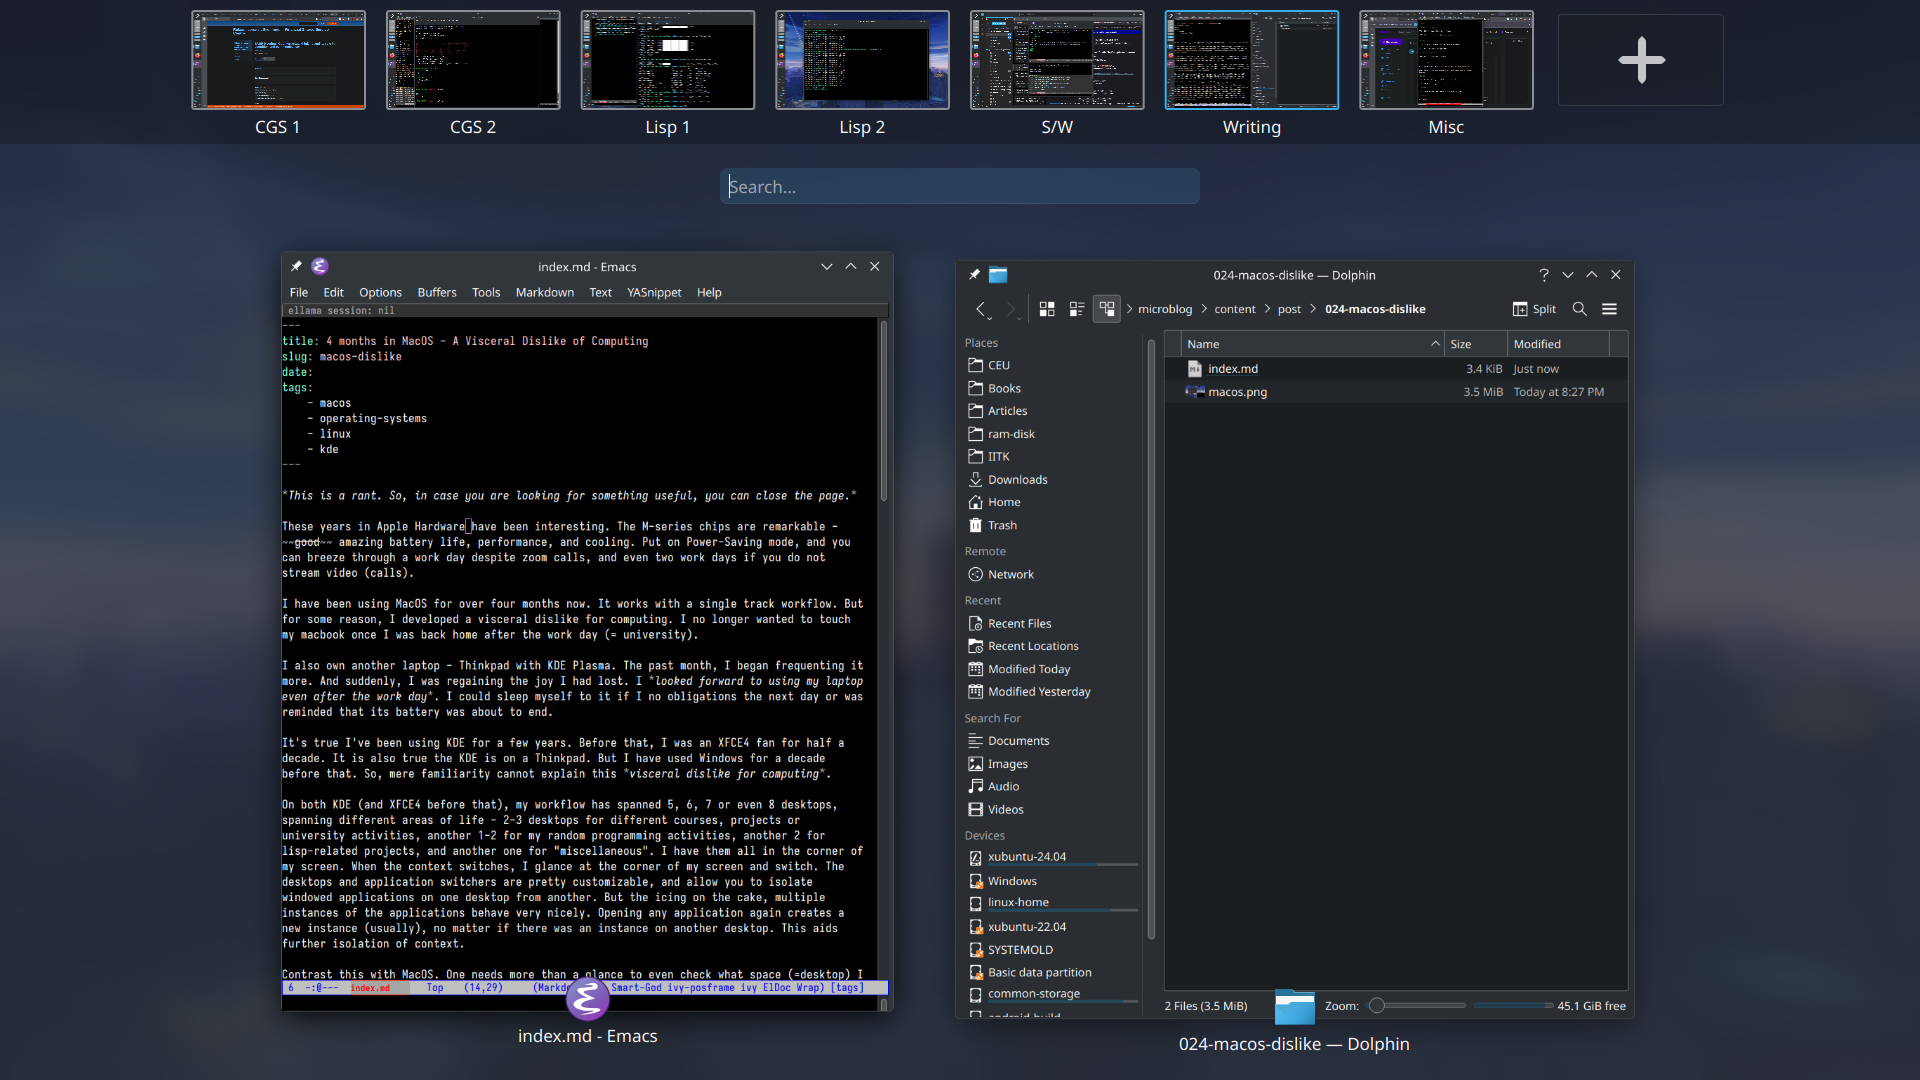Add a new virtual desktop with plus button
Screen dimensions: 1920x1080
[1639, 60]
